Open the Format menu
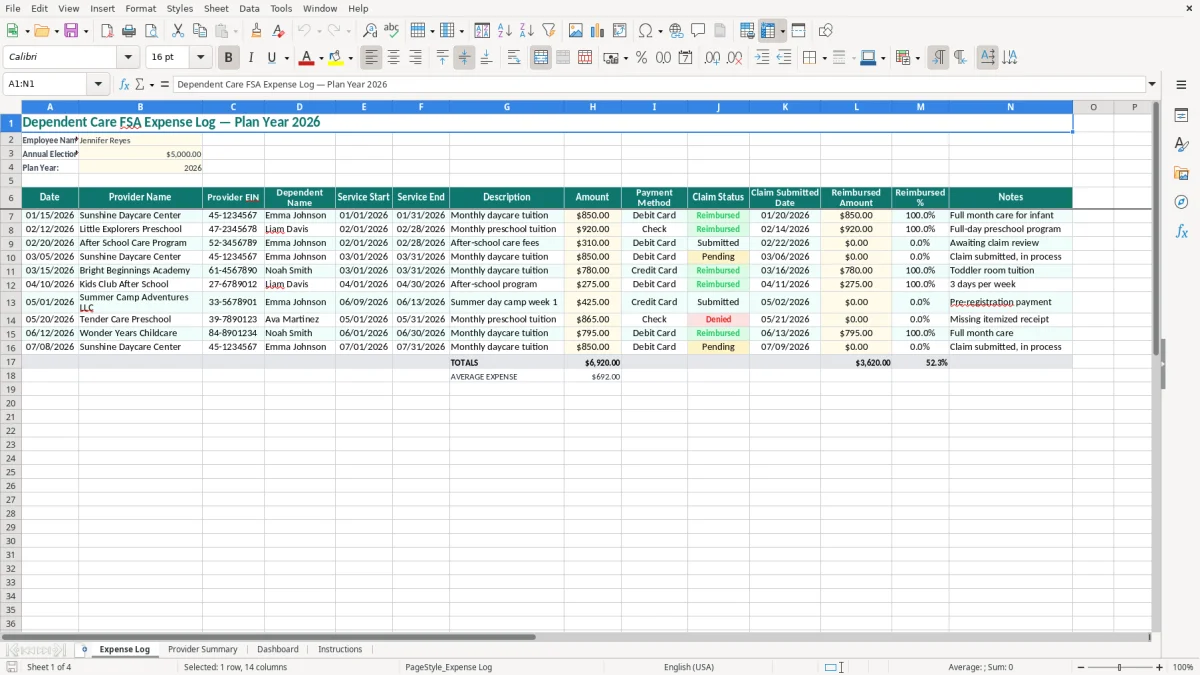The image size is (1200, 675). tap(141, 8)
